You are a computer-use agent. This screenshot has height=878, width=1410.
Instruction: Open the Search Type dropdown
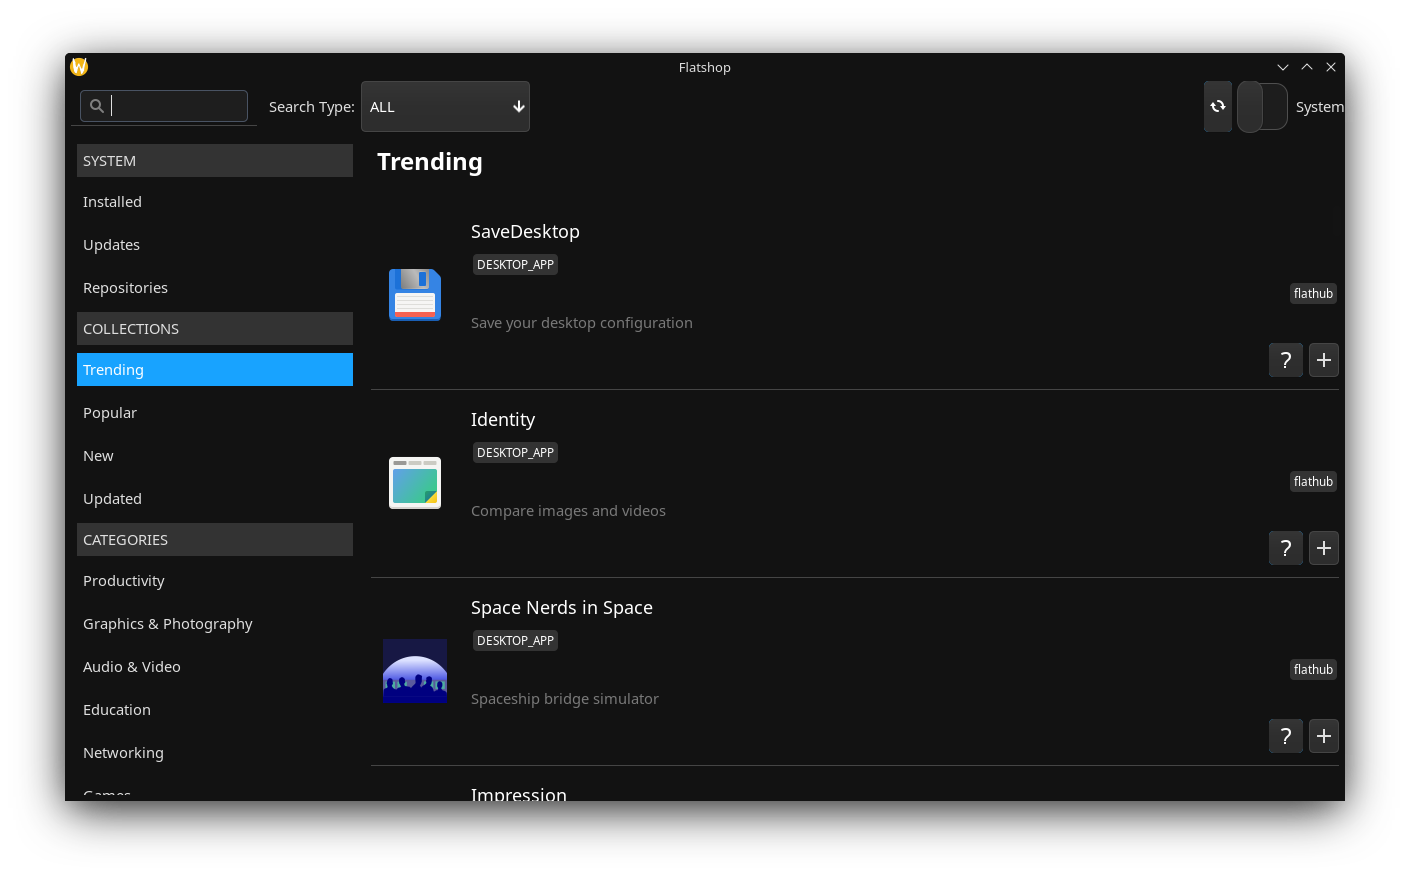point(445,106)
